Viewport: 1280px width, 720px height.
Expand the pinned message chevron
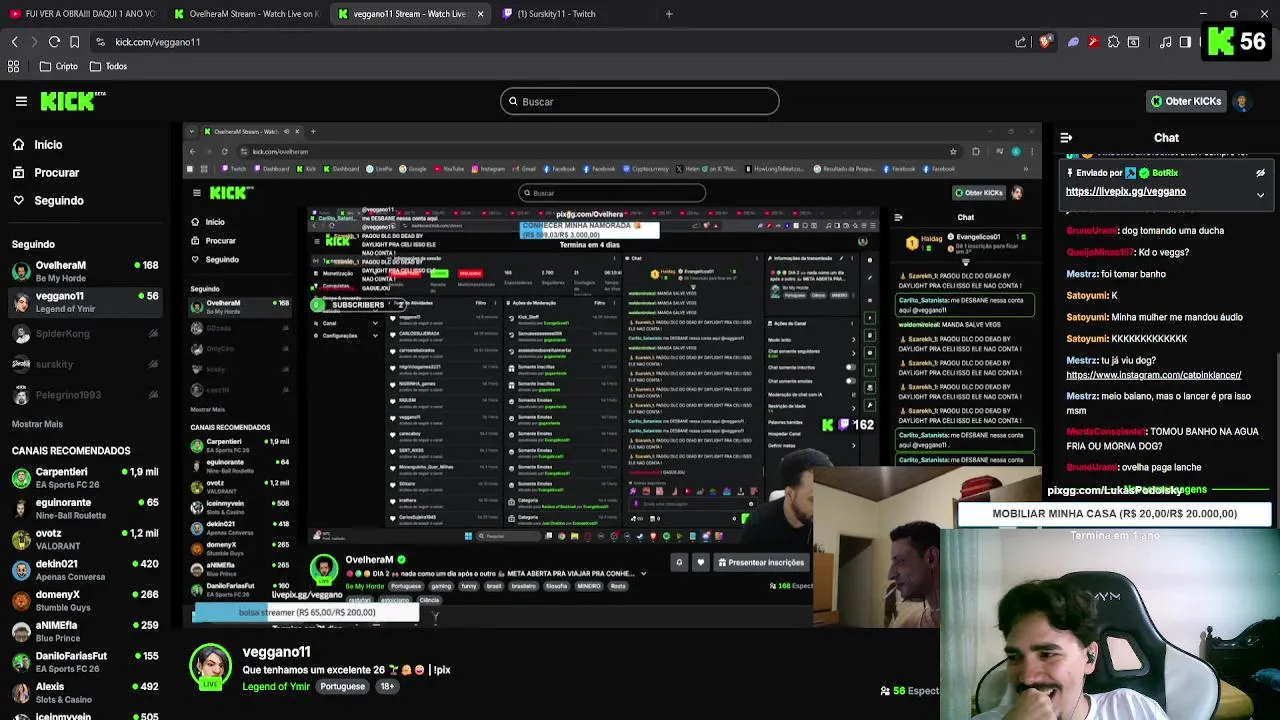click(1260, 195)
